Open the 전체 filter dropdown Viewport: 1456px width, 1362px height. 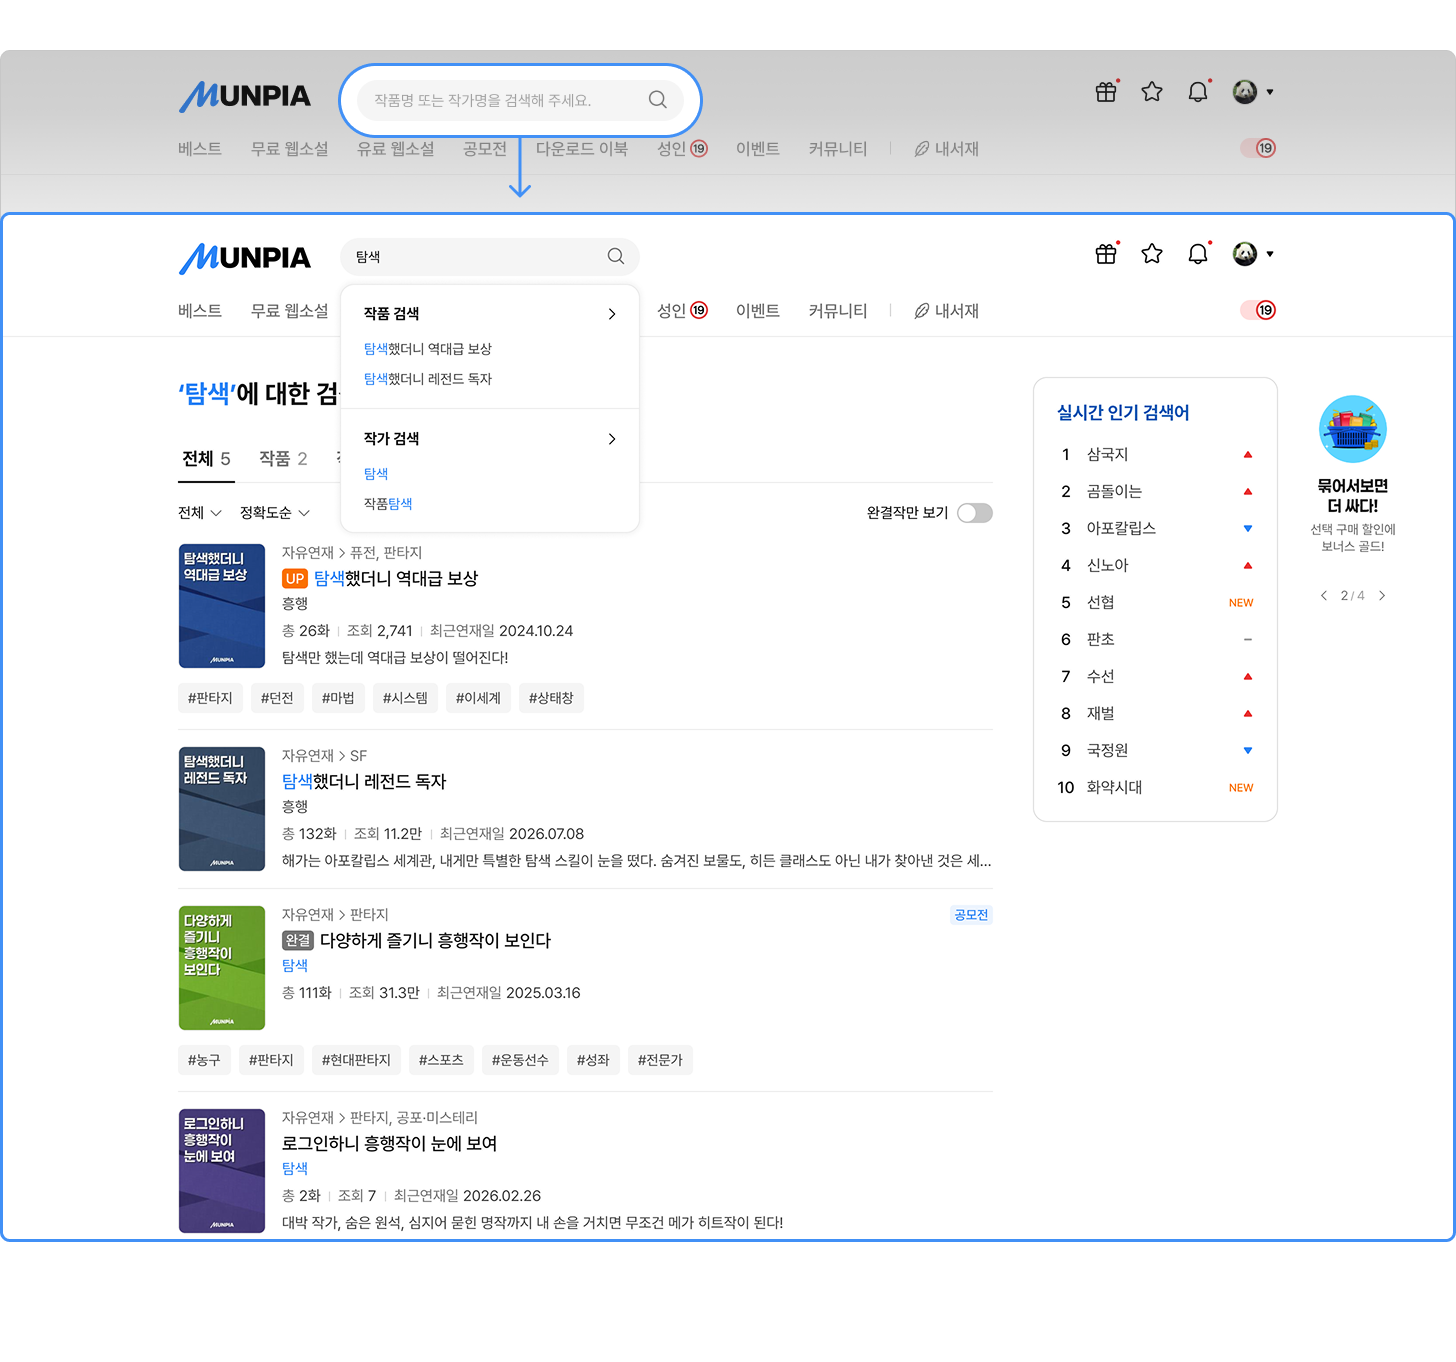[x=200, y=513]
